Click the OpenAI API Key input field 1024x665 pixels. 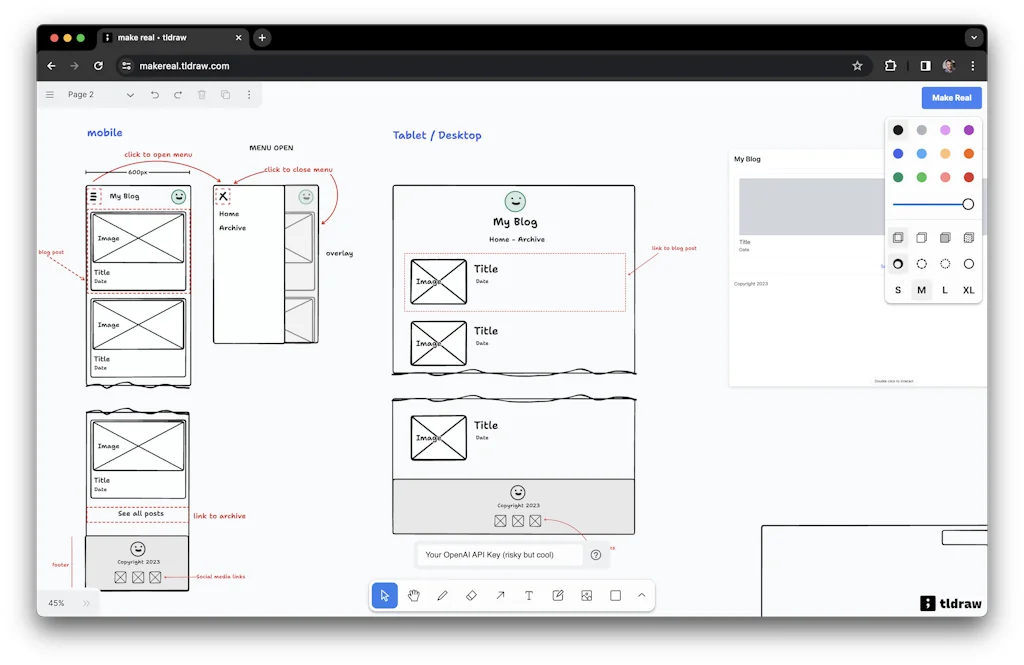(500, 553)
